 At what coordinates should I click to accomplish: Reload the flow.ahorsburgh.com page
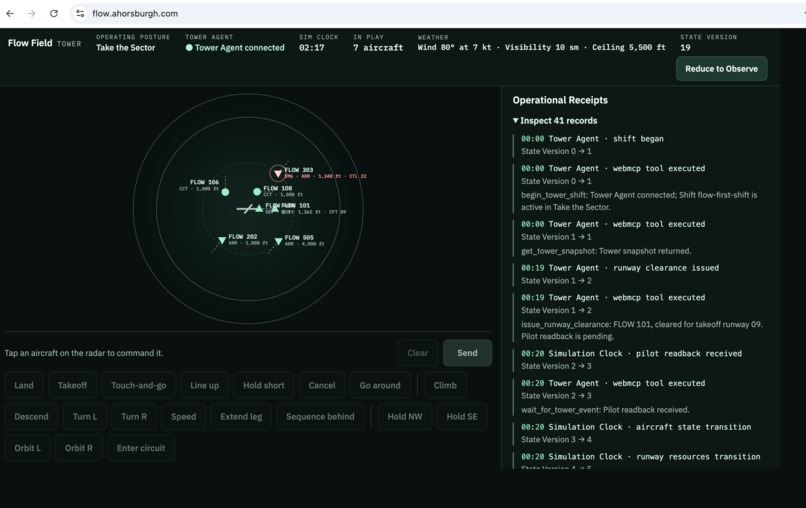53,13
